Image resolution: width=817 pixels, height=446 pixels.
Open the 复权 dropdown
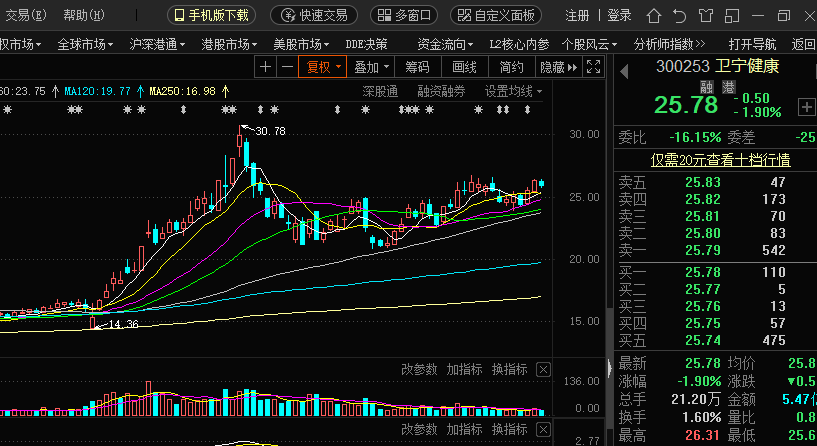322,67
